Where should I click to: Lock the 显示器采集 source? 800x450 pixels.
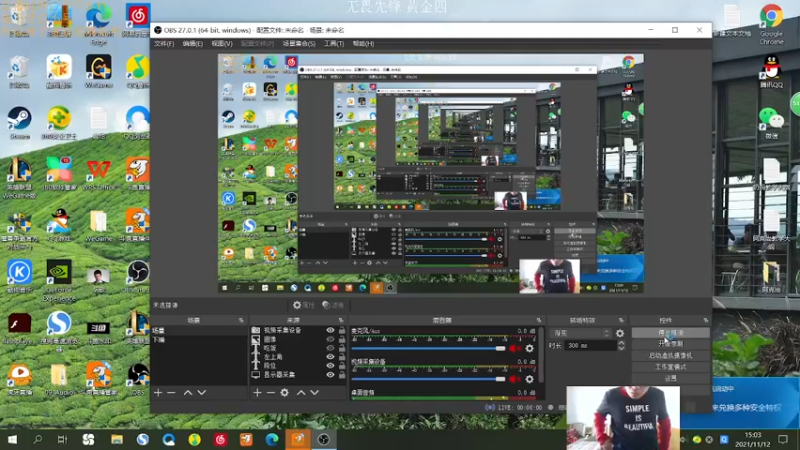342,374
